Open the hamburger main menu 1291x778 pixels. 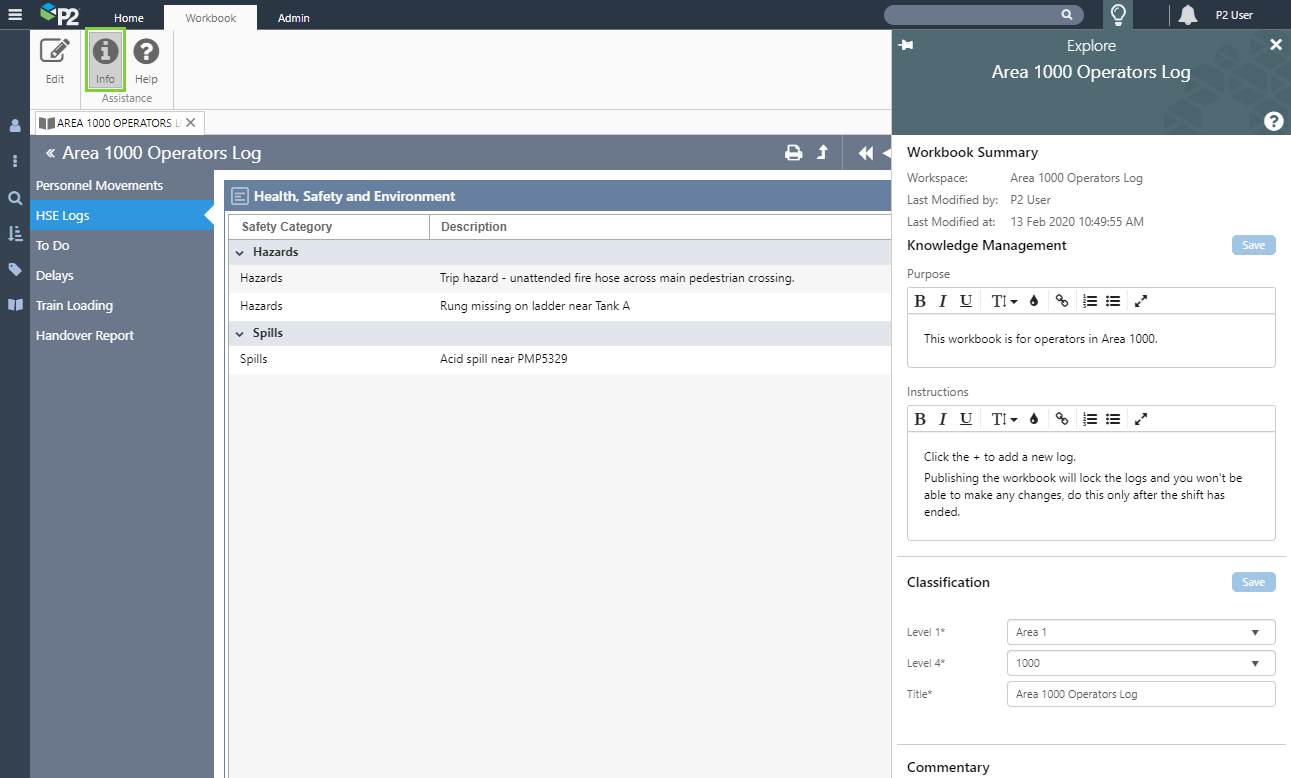tap(15, 15)
